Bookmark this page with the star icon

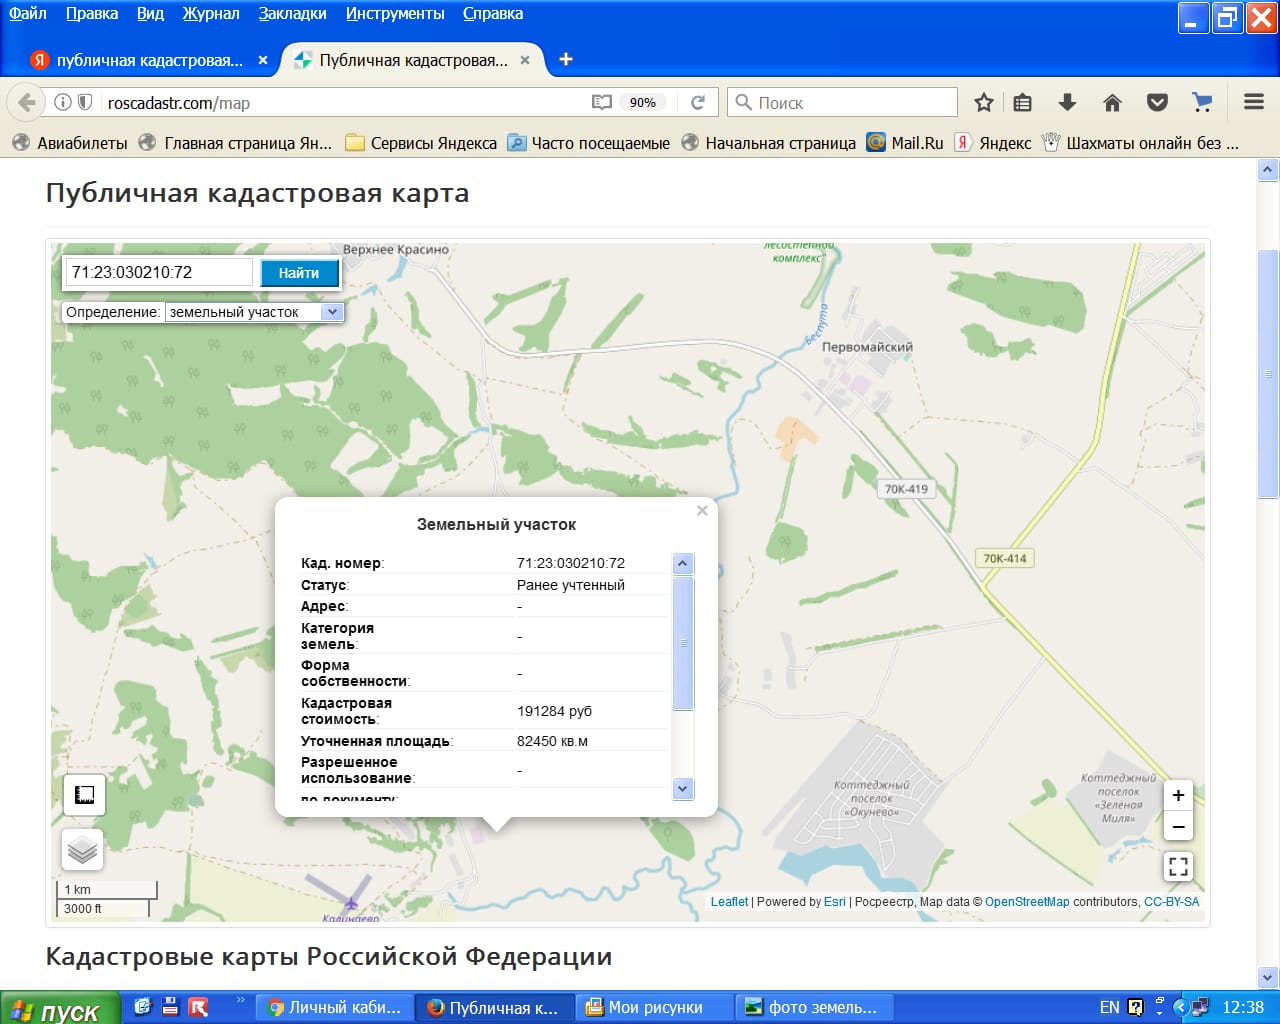tap(983, 102)
